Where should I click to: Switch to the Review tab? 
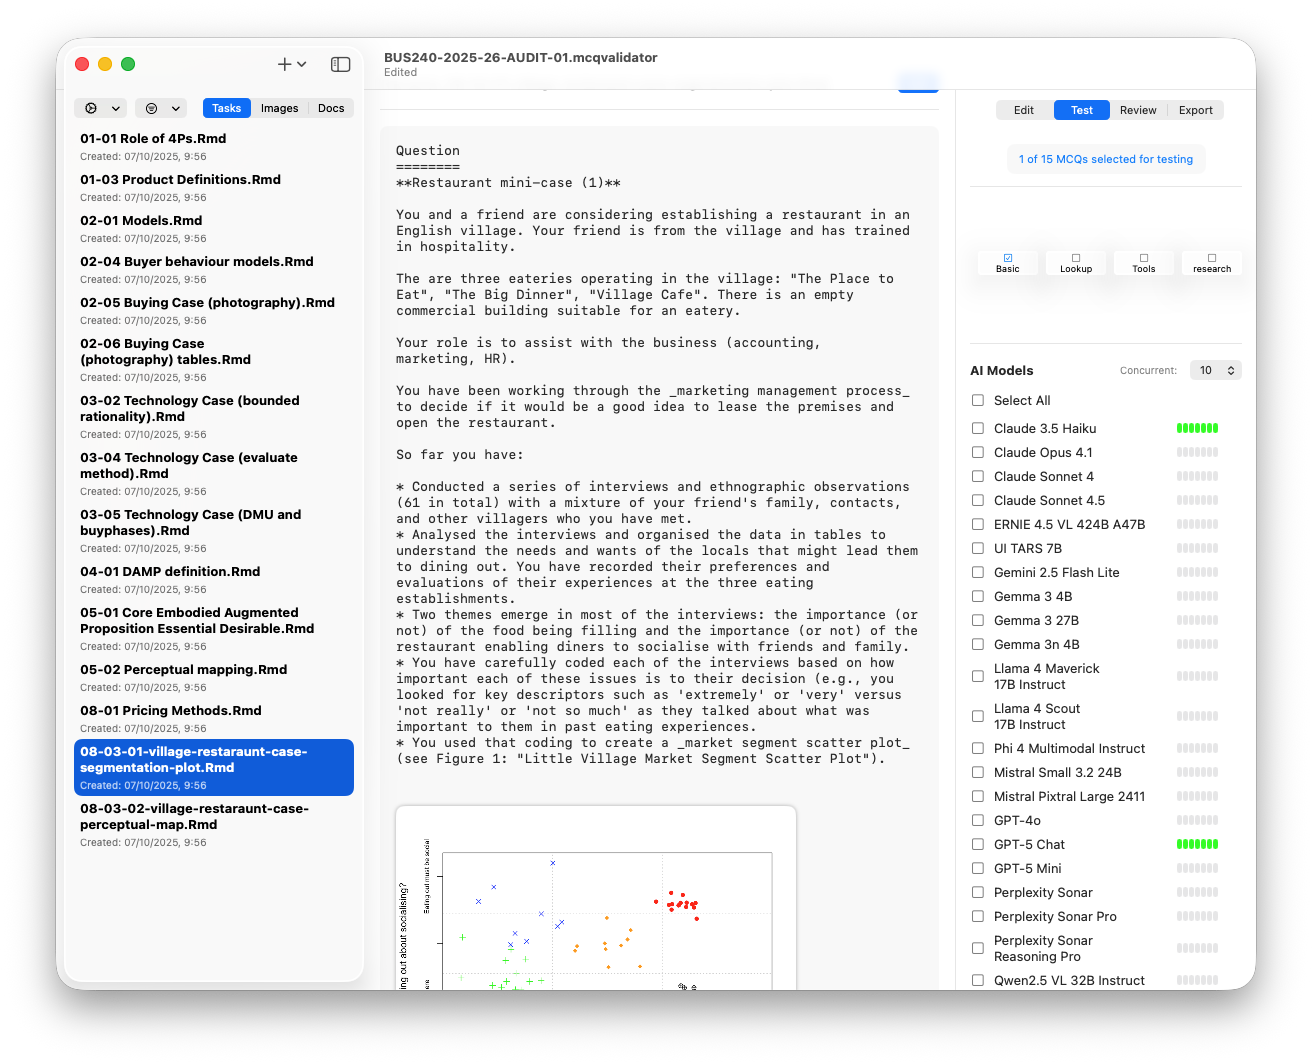(x=1138, y=110)
